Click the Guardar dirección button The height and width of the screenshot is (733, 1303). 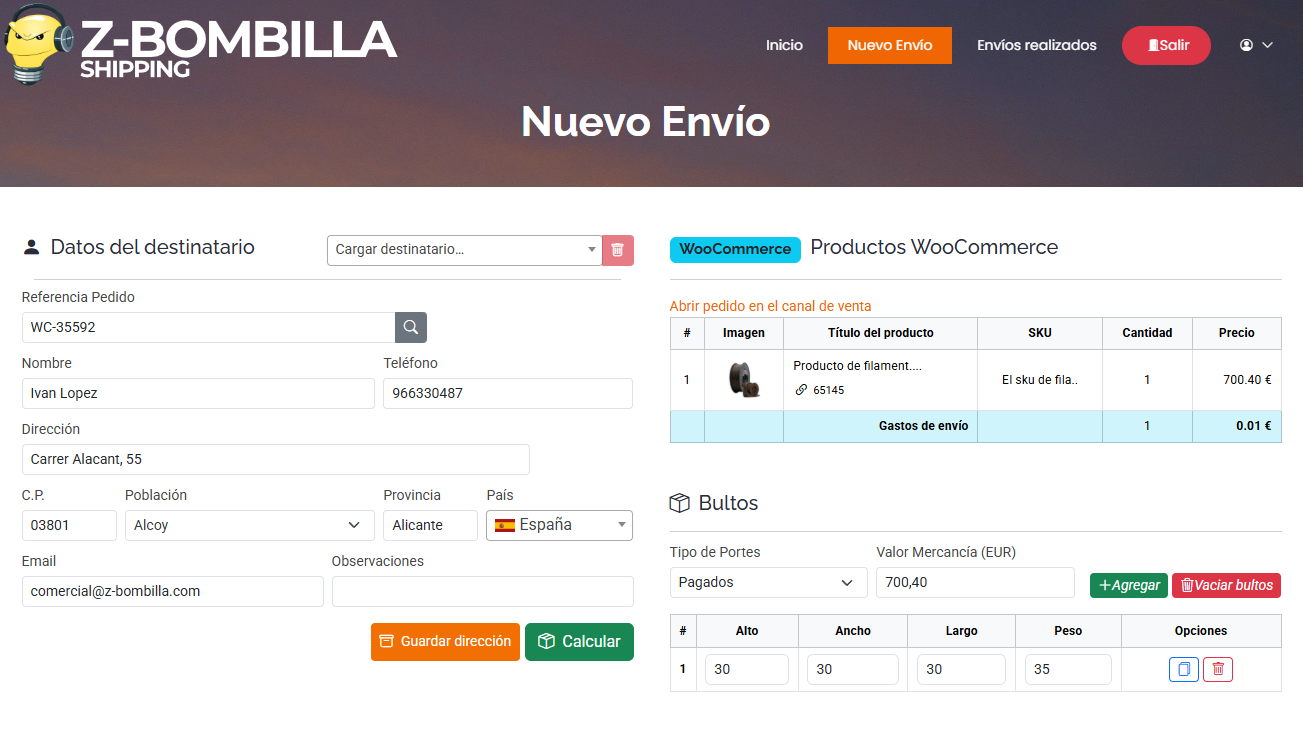pos(445,641)
